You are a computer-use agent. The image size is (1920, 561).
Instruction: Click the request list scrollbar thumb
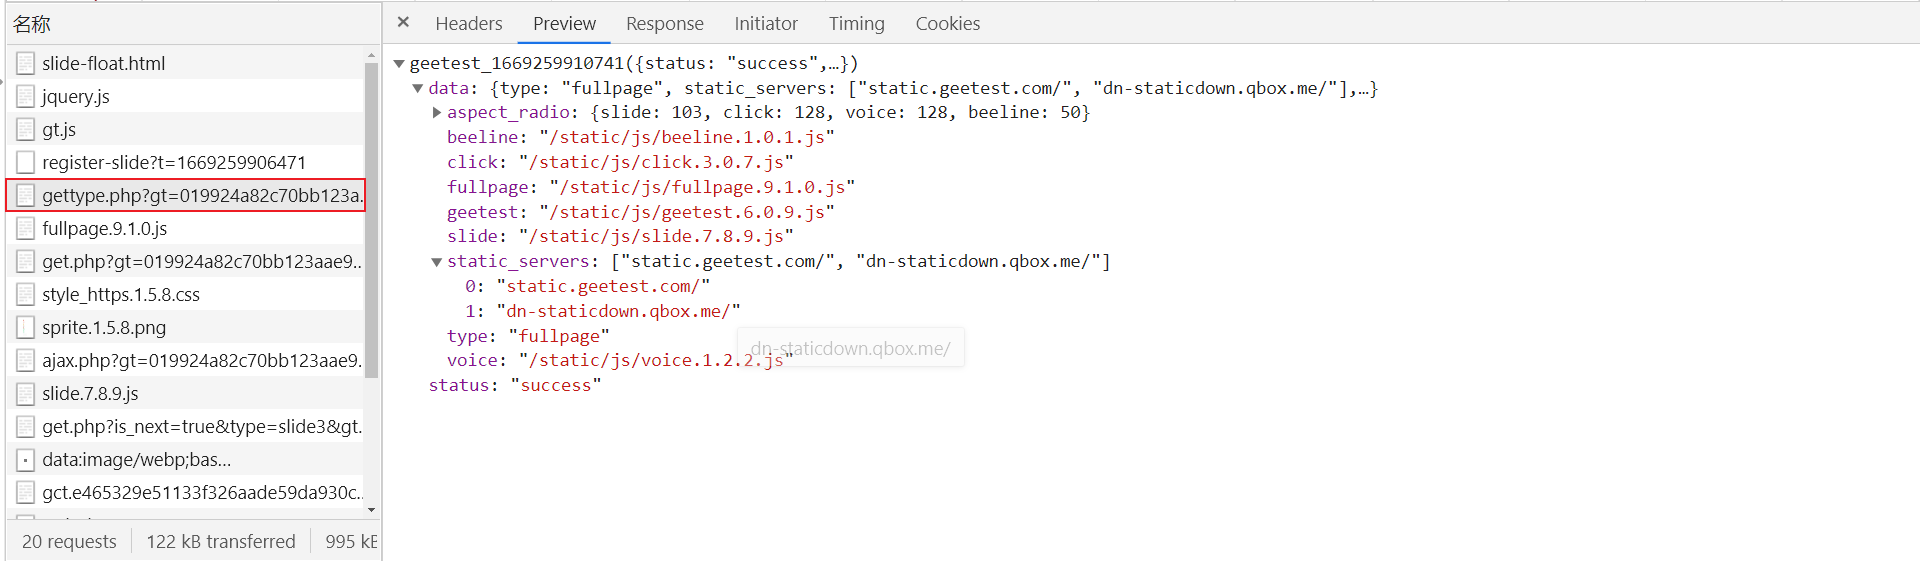(x=372, y=220)
